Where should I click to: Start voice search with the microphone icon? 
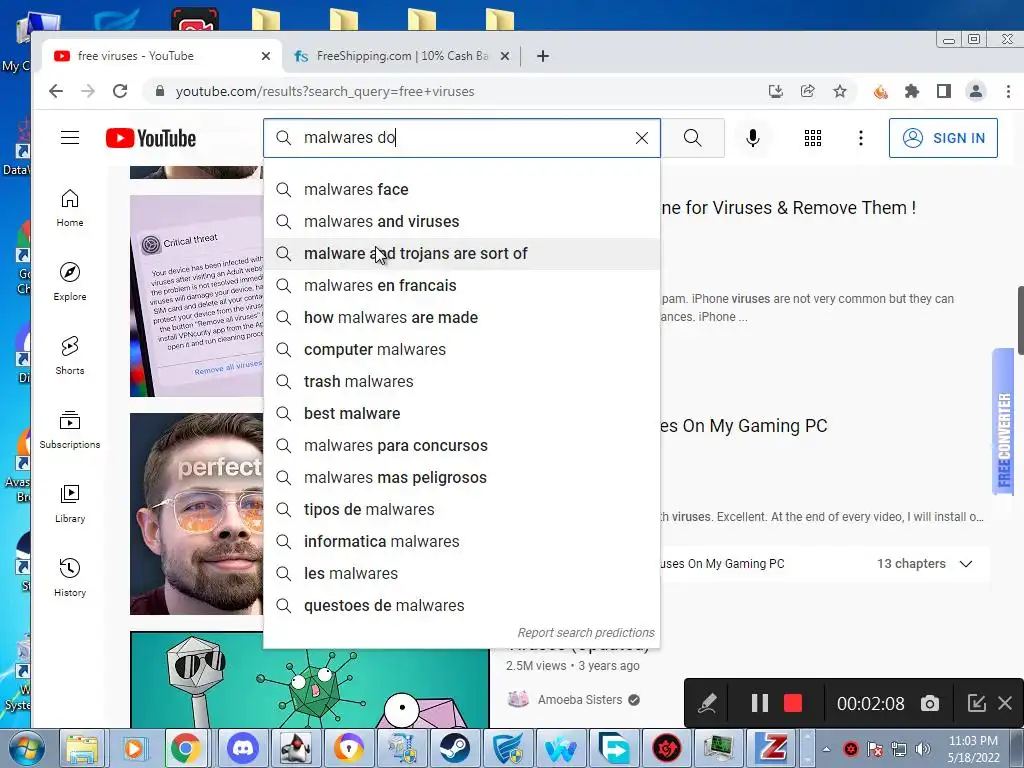[x=753, y=138]
